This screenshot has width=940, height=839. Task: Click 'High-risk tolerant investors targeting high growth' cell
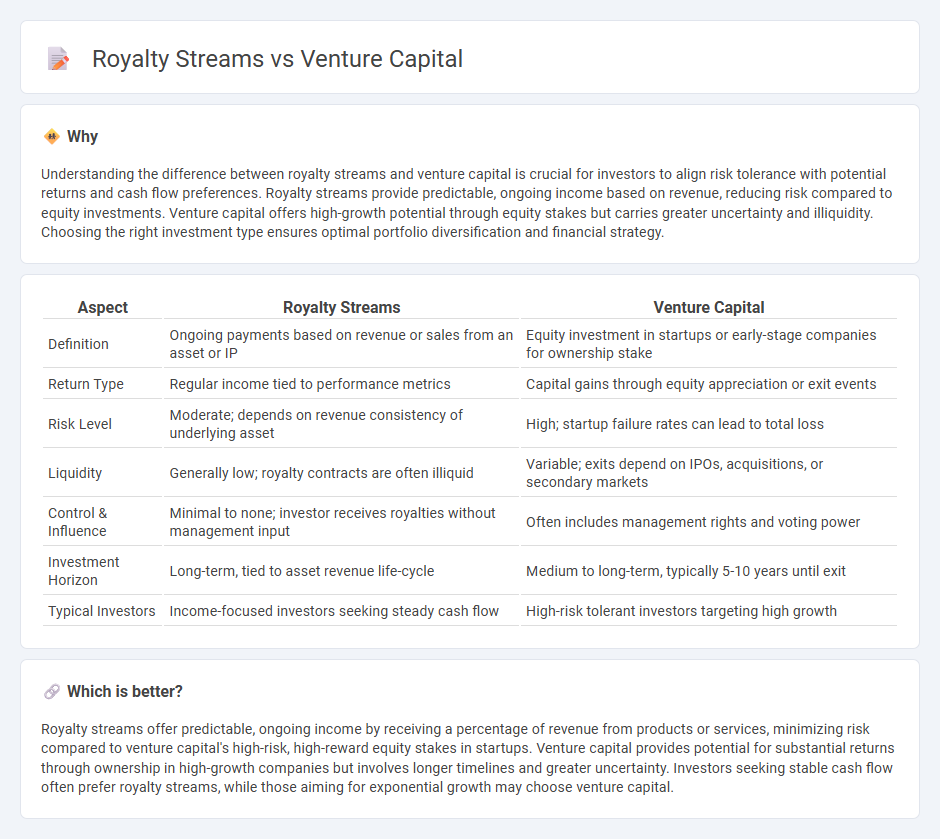pyautogui.click(x=709, y=611)
